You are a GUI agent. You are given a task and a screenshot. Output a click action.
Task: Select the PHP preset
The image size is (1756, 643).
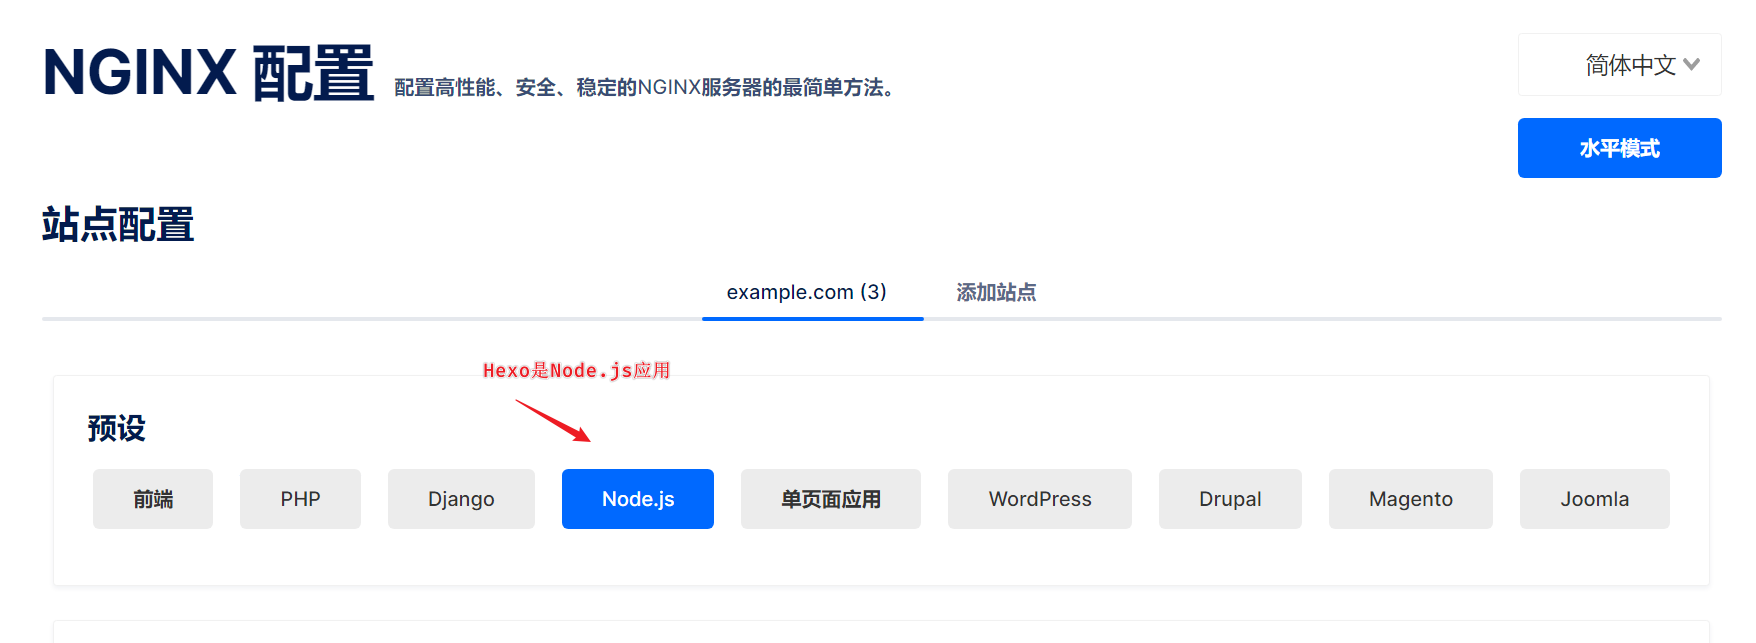300,499
